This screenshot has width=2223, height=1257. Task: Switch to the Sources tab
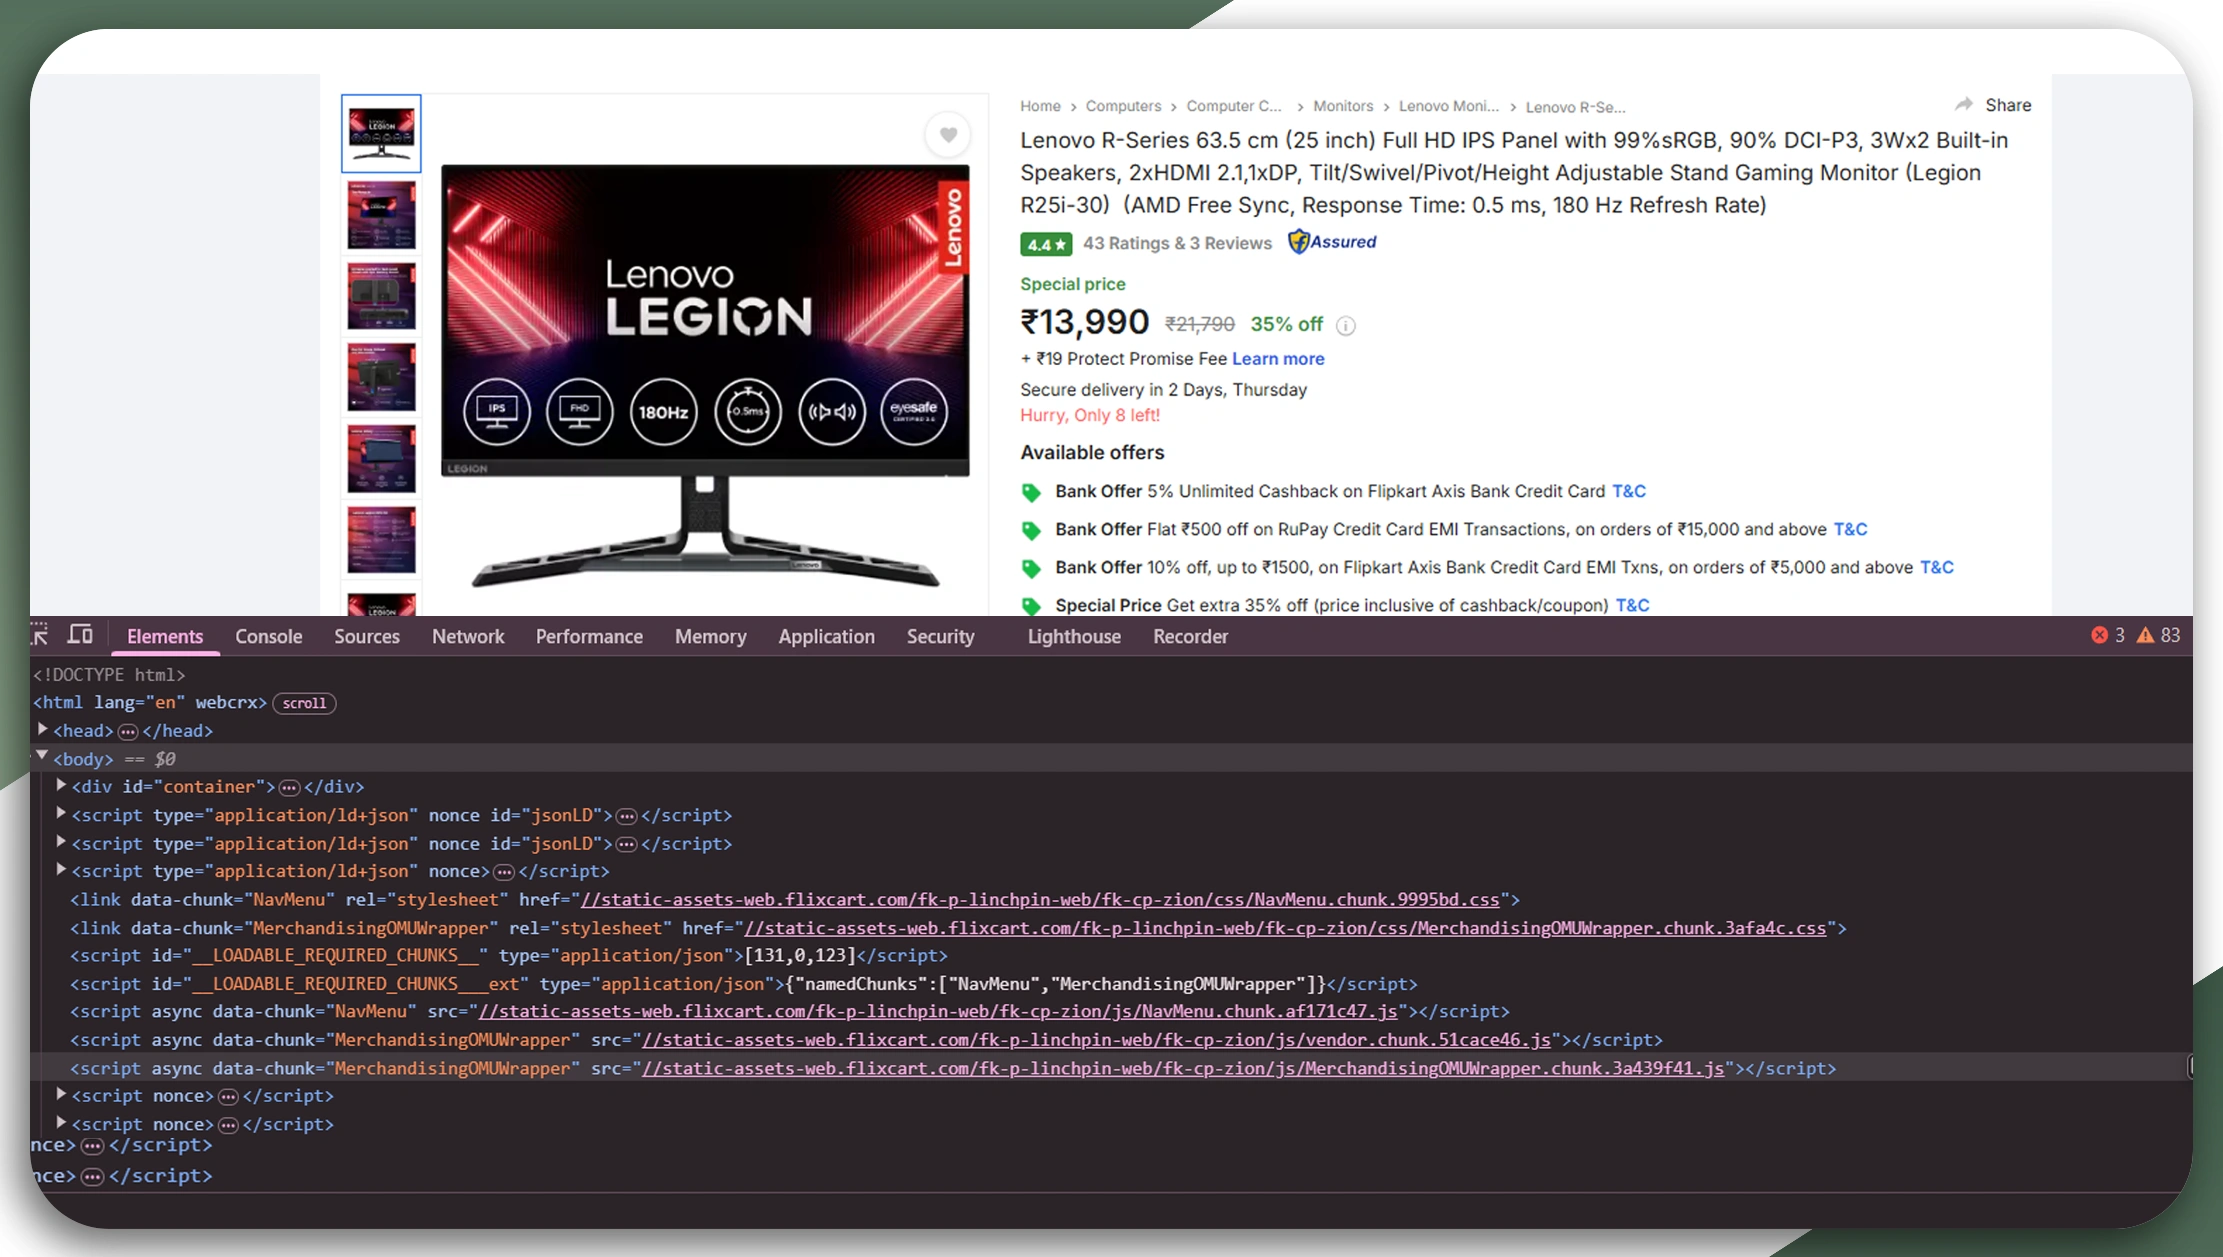point(367,636)
